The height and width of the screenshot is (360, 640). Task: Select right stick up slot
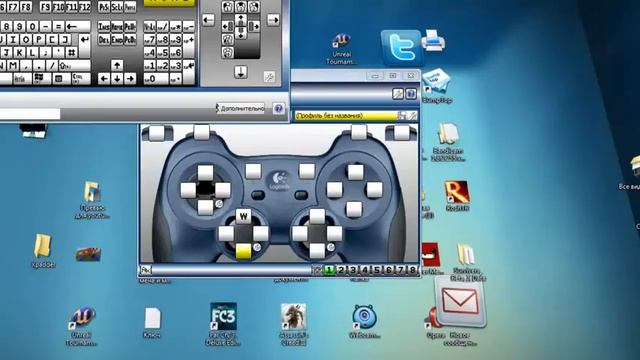317,217
